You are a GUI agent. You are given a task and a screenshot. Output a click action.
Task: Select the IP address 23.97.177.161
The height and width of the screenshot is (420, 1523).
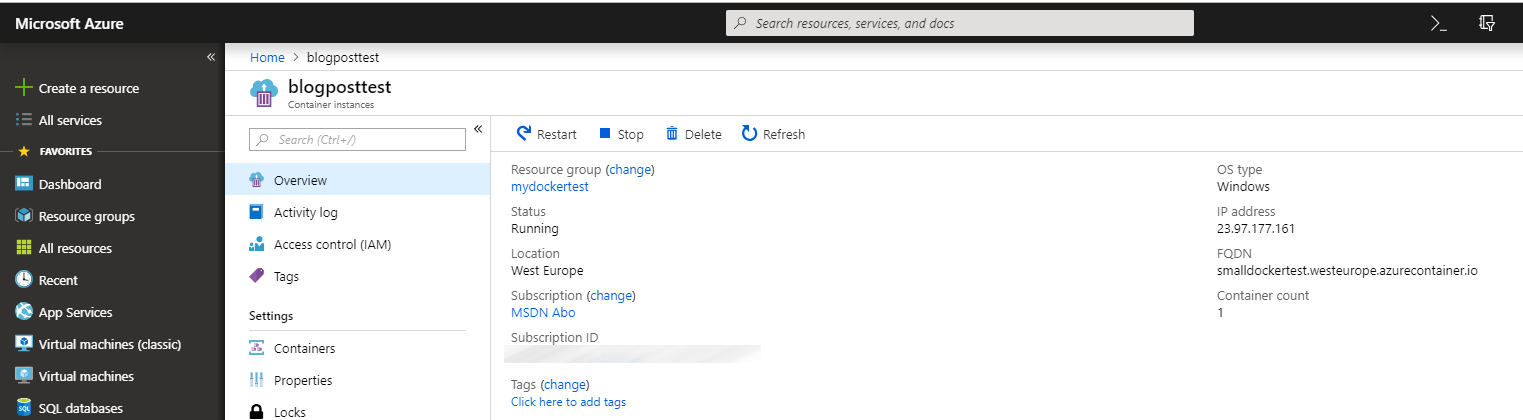click(1256, 228)
